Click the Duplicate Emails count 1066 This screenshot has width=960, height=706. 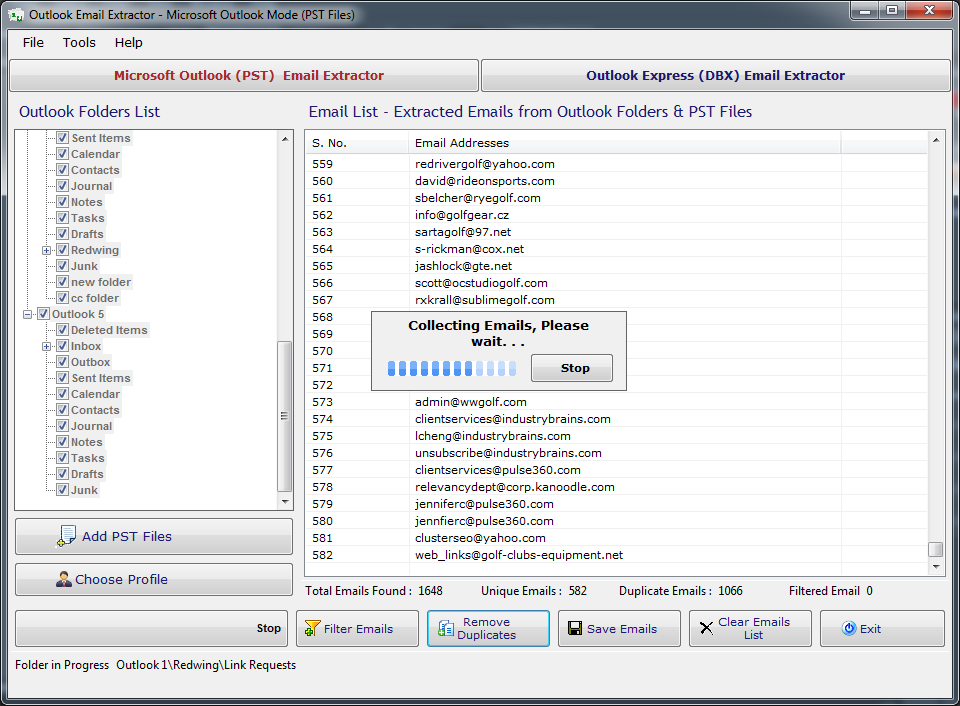pyautogui.click(x=730, y=591)
